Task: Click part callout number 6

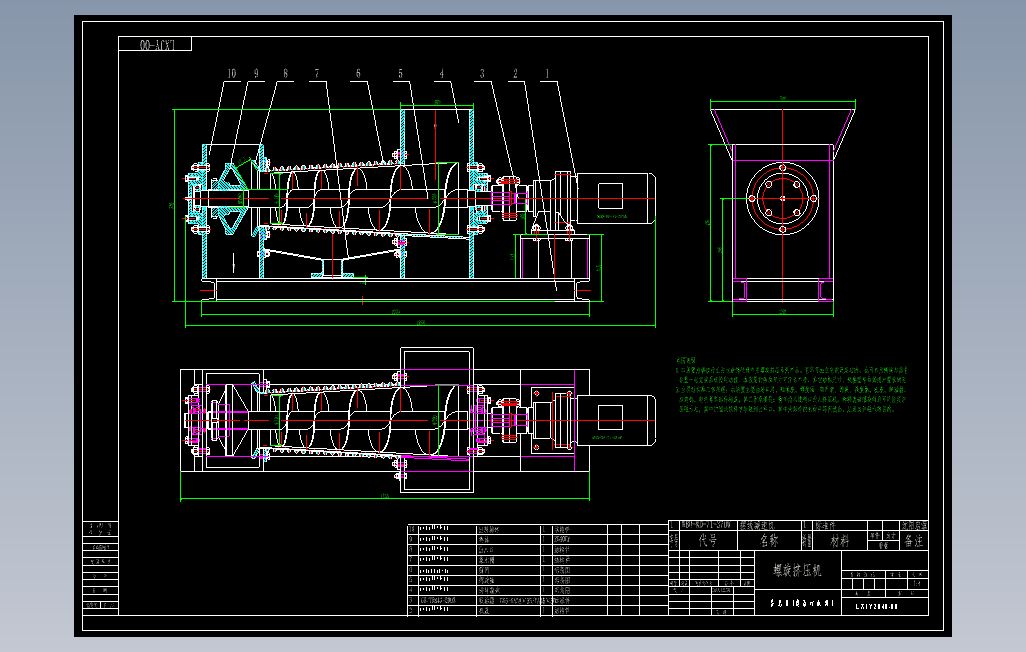Action: (x=358, y=74)
